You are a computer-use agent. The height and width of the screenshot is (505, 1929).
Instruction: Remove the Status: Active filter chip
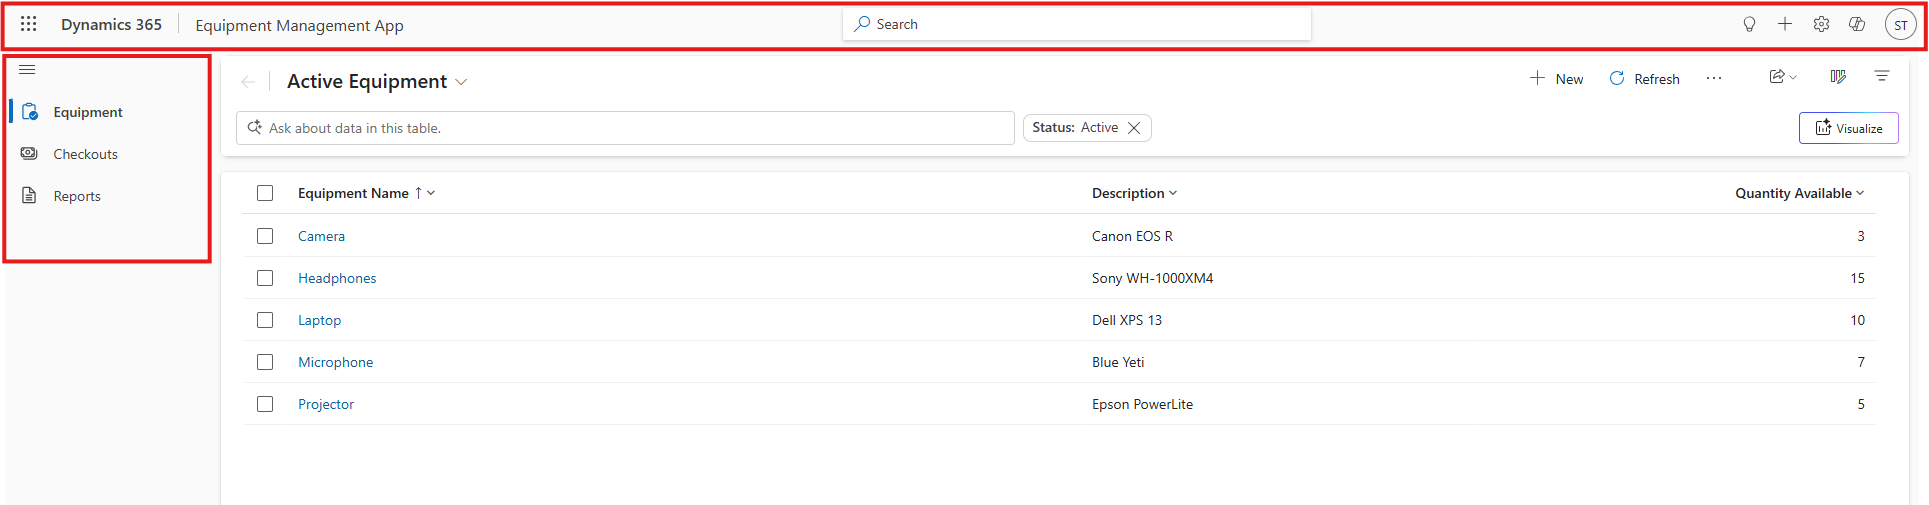pyautogui.click(x=1134, y=128)
